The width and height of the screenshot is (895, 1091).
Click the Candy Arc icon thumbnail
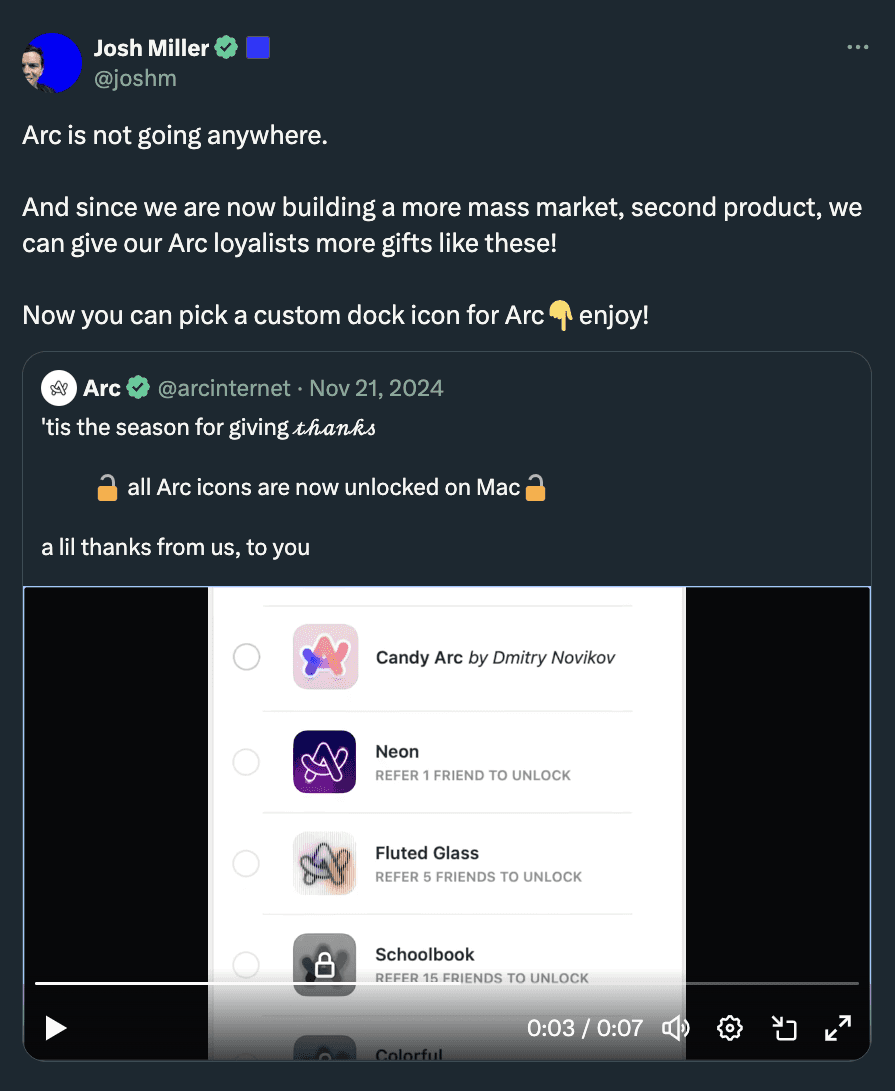324,657
